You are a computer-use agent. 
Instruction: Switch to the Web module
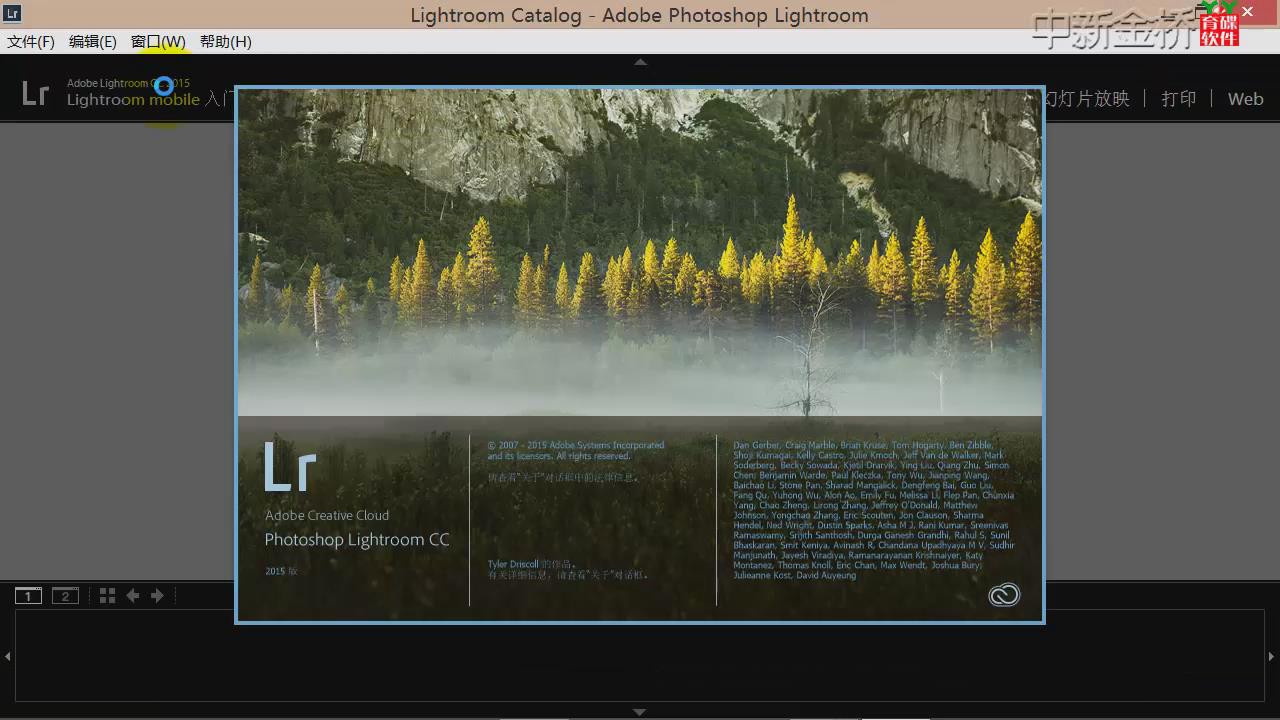[x=1245, y=99]
